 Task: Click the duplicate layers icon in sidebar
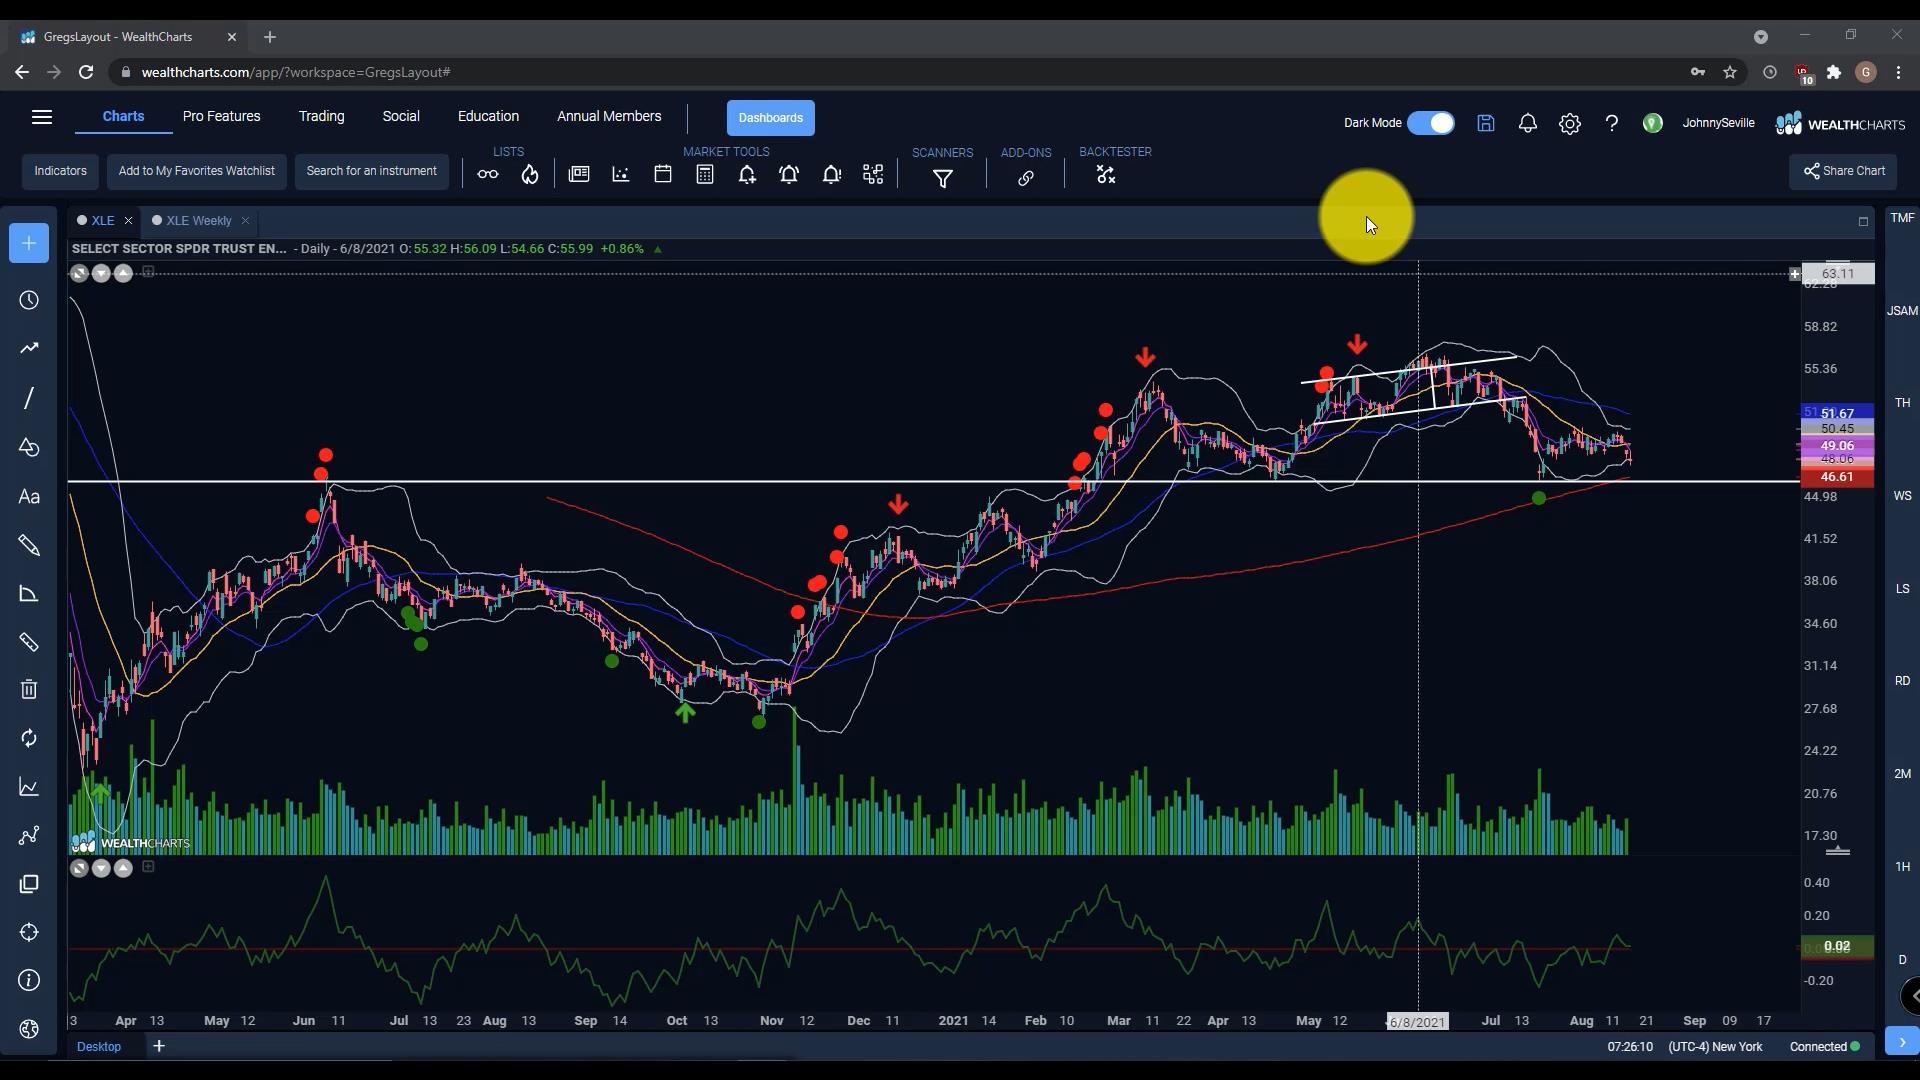point(29,884)
